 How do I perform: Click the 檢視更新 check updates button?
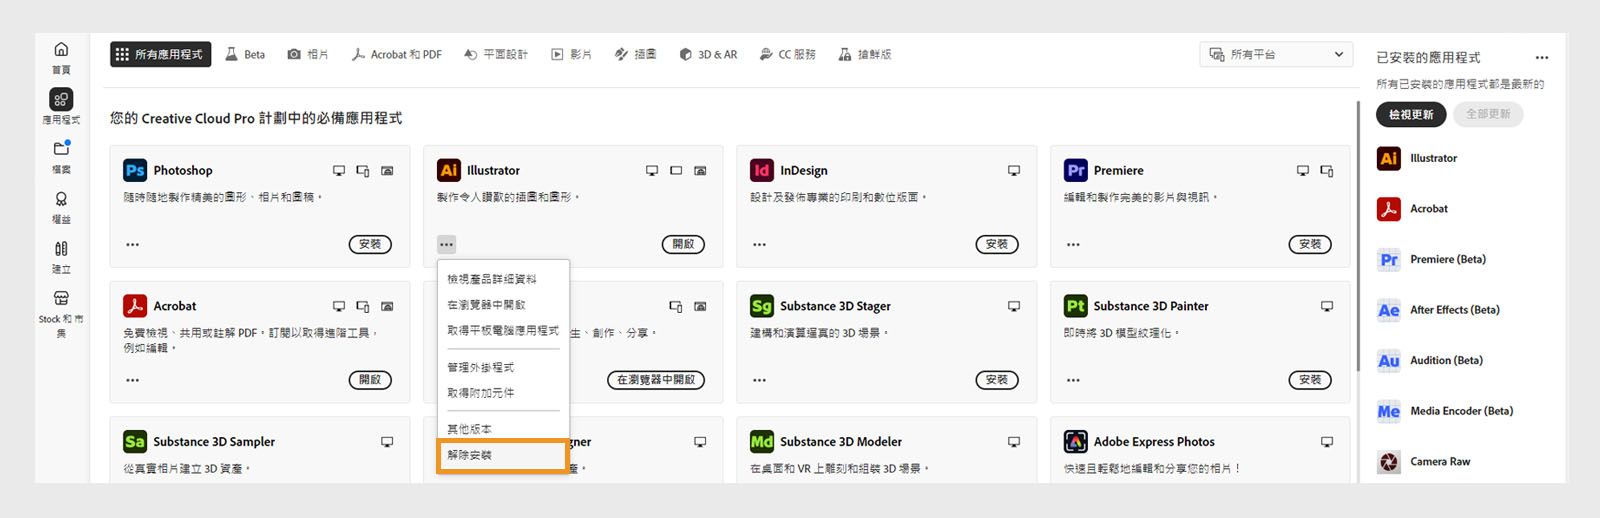pyautogui.click(x=1411, y=114)
